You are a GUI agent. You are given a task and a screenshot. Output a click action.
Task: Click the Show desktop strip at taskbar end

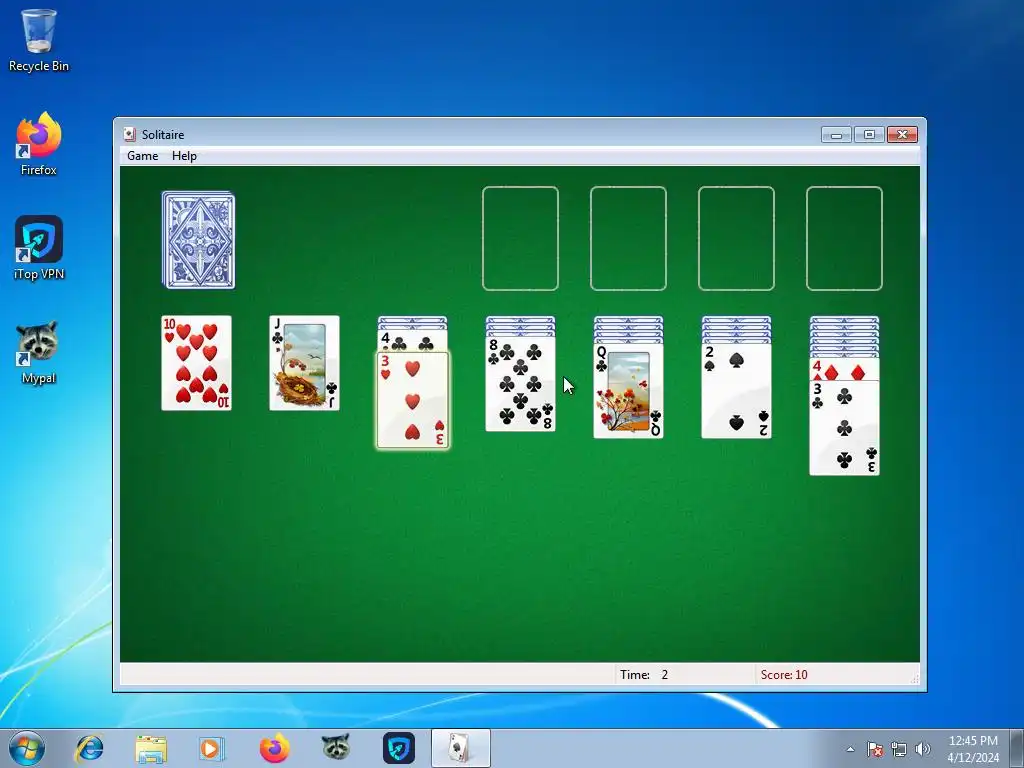[1017, 748]
